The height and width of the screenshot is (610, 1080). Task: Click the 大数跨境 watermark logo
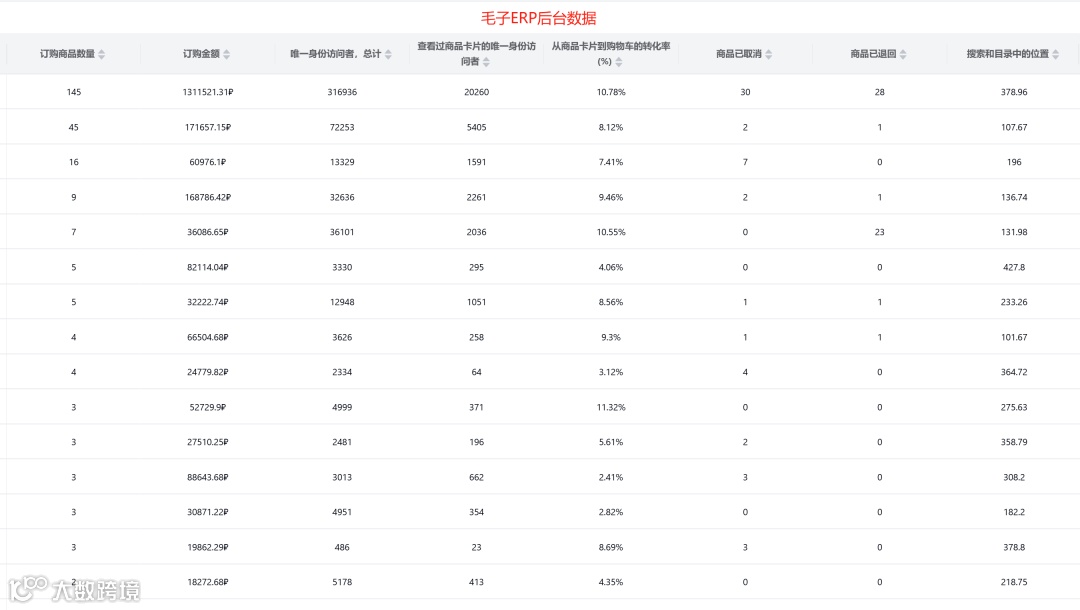(x=74, y=589)
